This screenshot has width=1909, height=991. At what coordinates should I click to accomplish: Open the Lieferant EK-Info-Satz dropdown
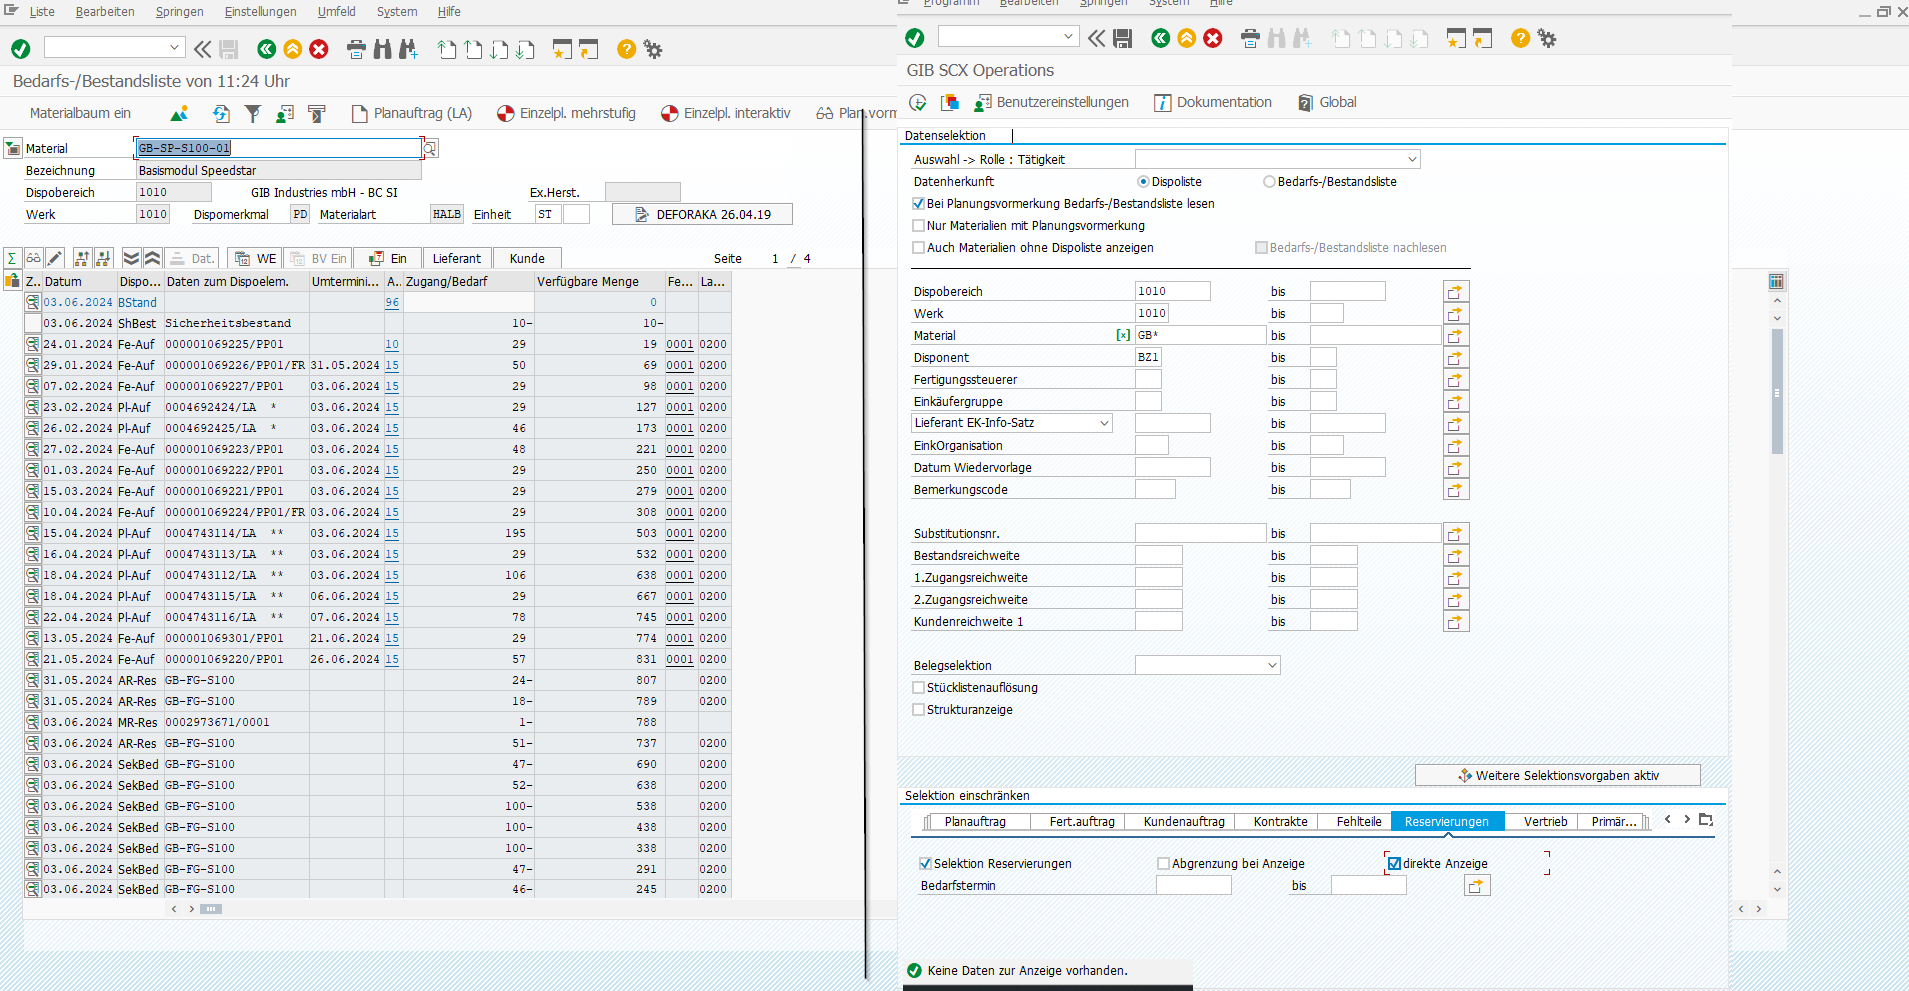click(1104, 424)
